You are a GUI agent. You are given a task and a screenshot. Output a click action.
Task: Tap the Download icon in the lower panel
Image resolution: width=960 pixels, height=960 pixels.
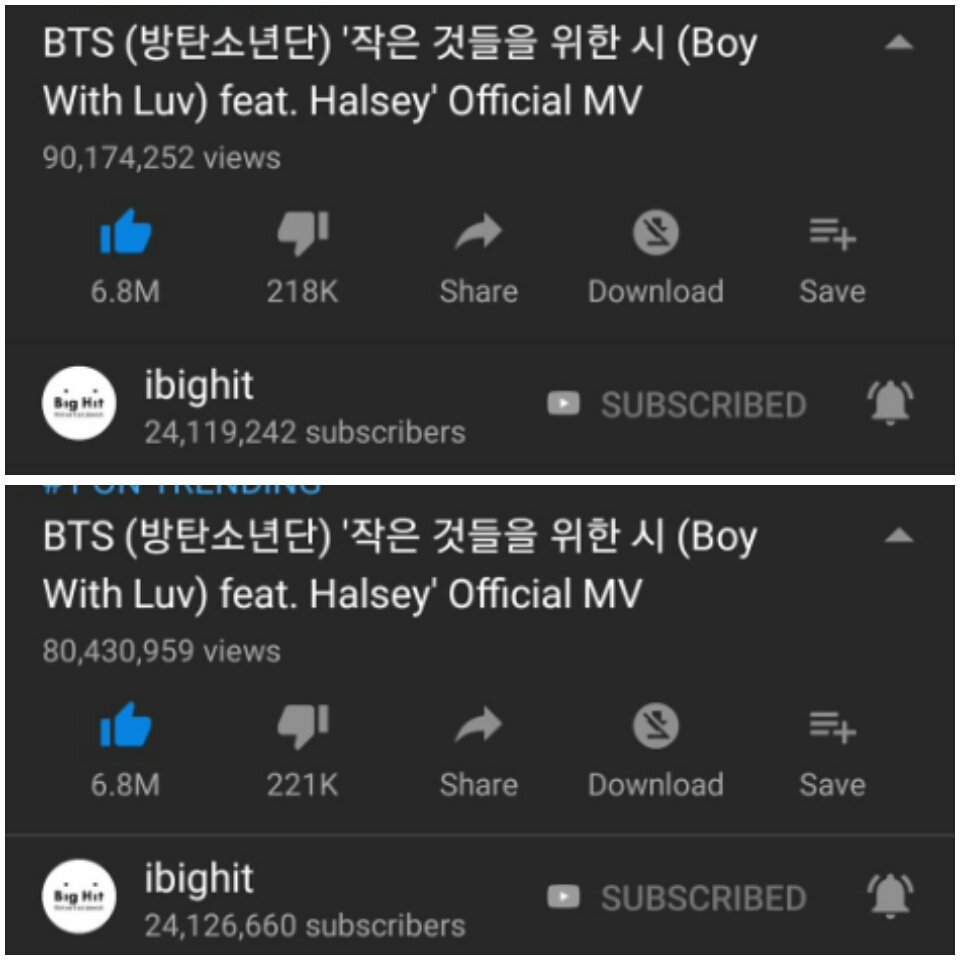click(x=655, y=726)
